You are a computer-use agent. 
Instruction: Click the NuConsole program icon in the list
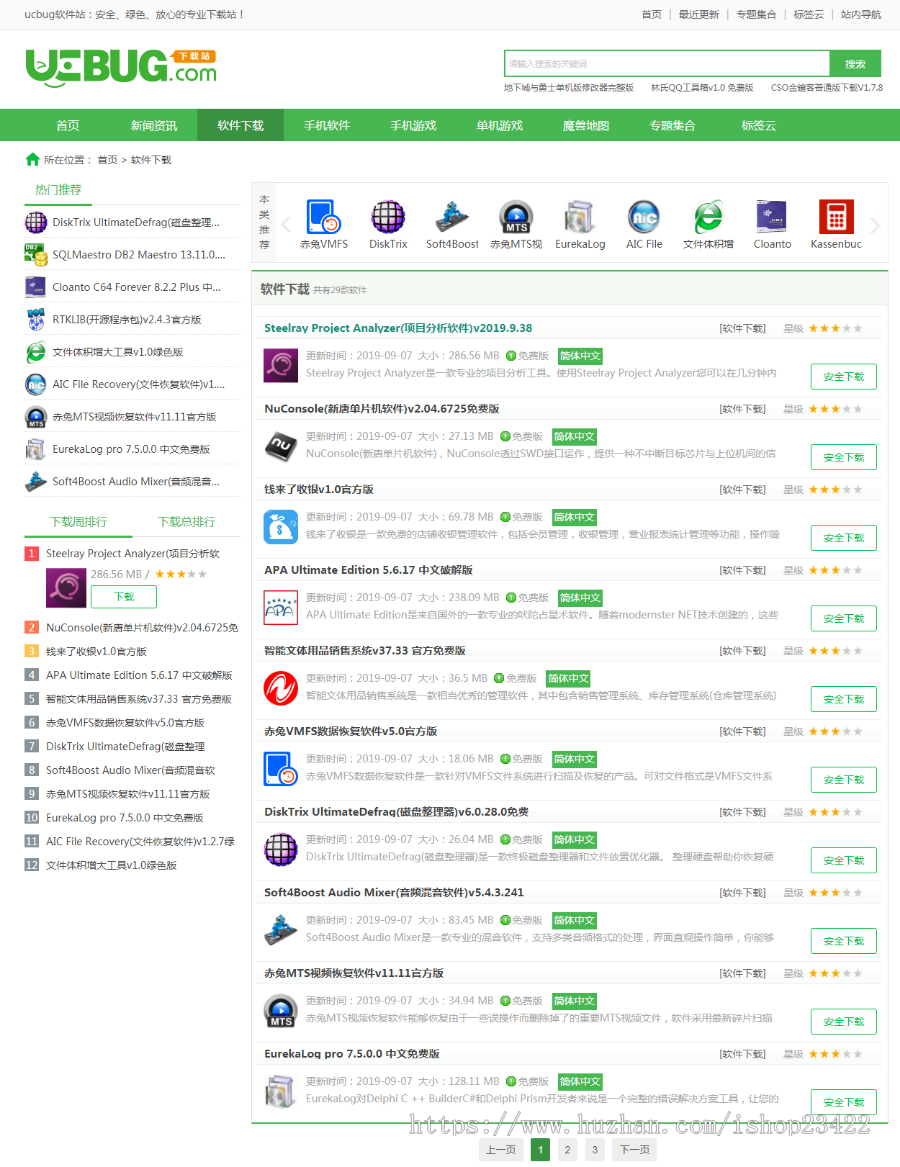[x=280, y=444]
